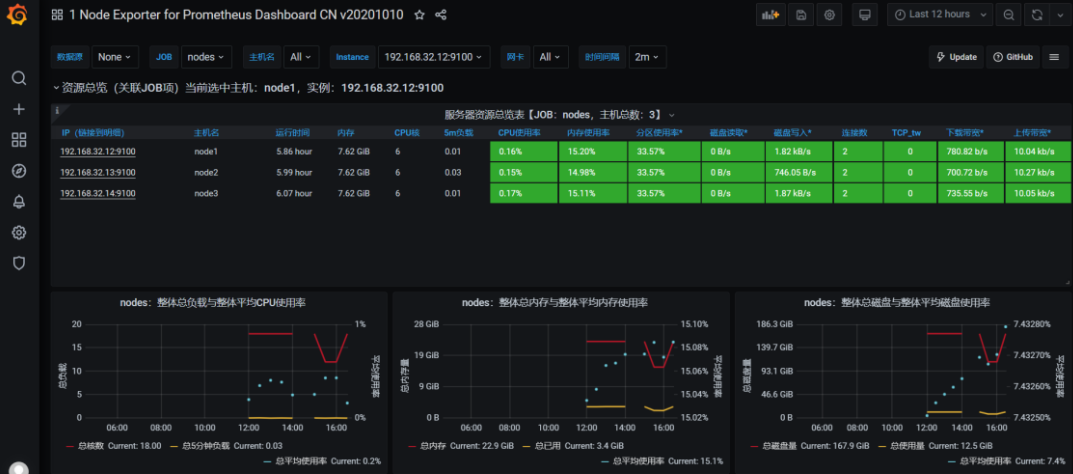Open the Grafana home logo

[18, 14]
